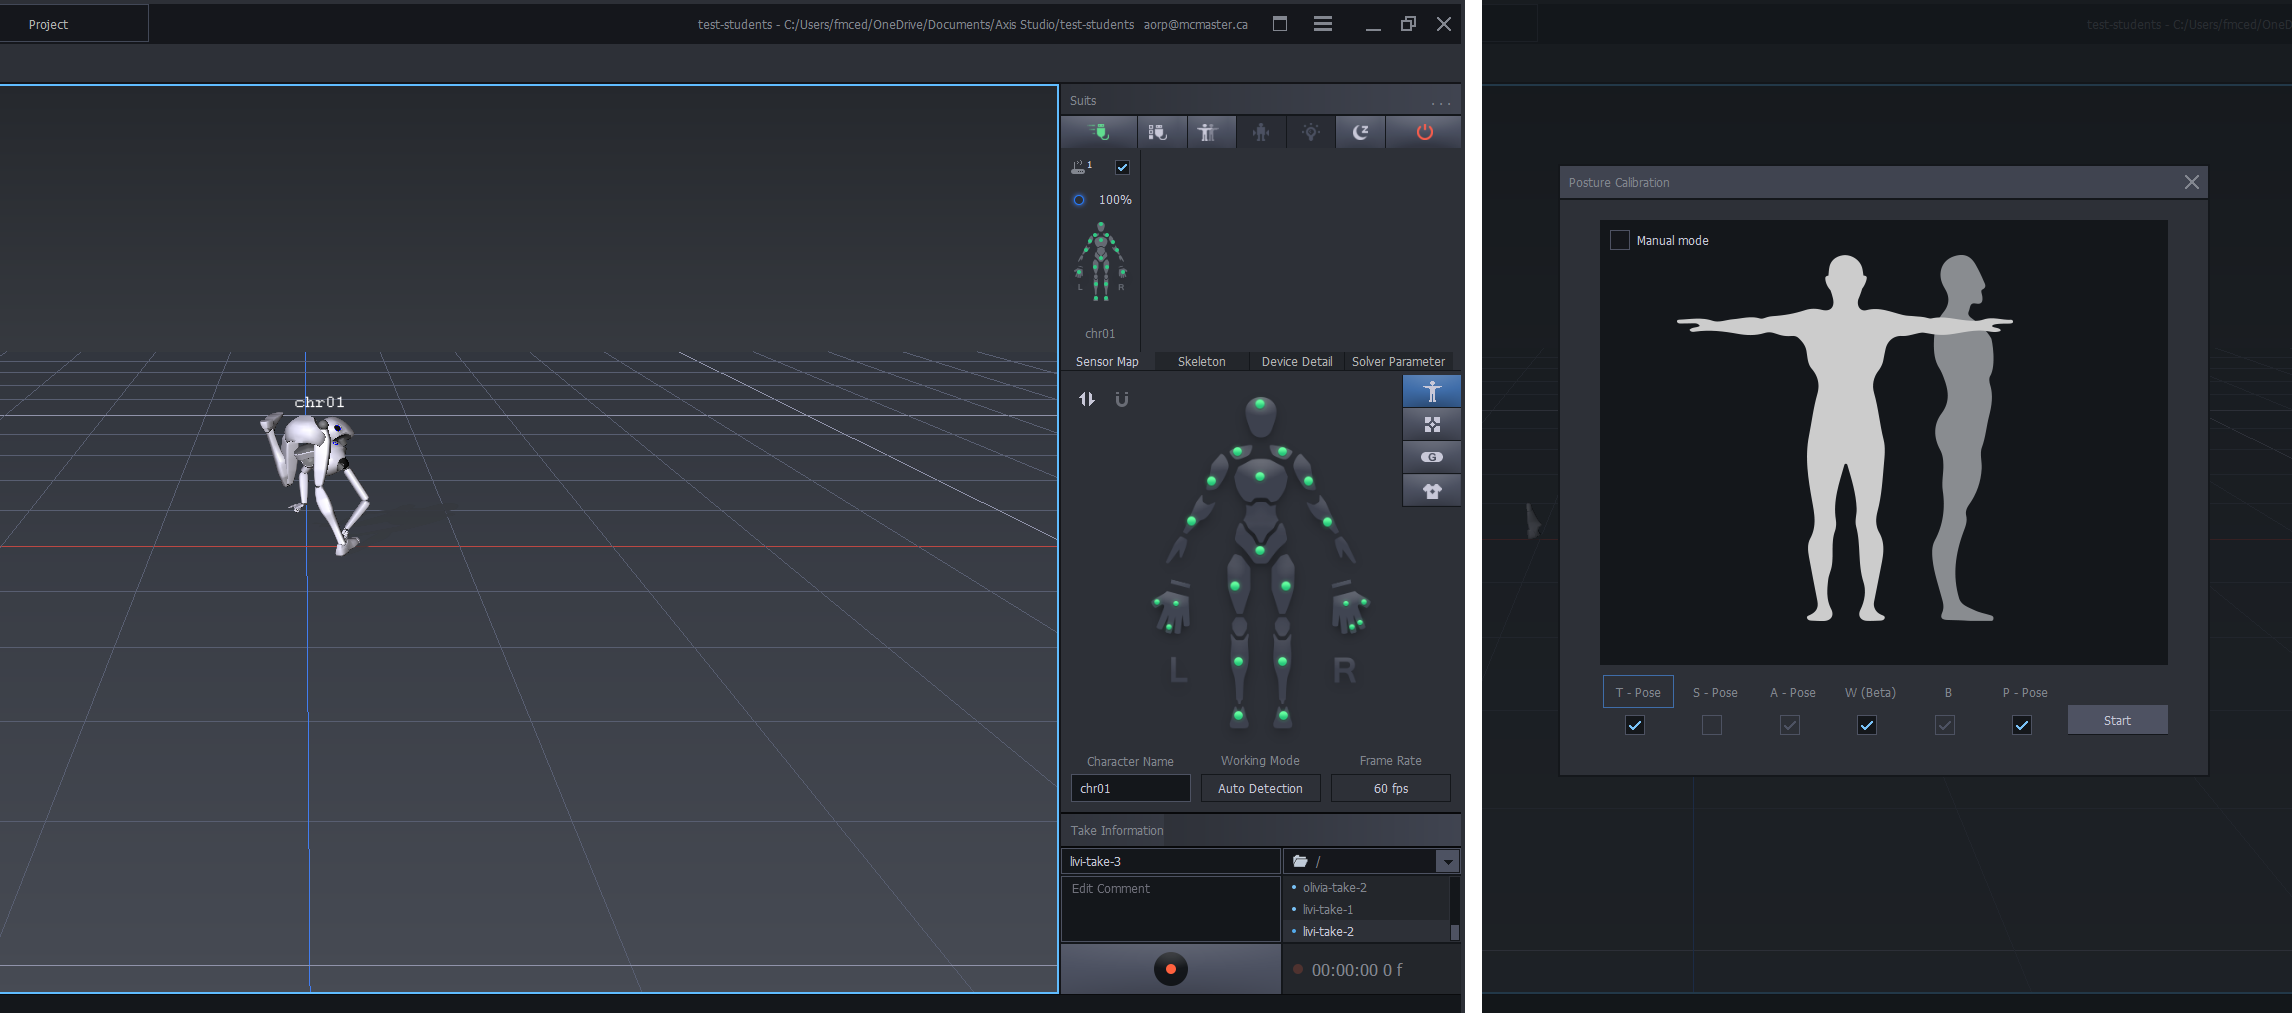Viewport: 2292px width, 1013px height.
Task: Select the P - Pose label
Action: pyautogui.click(x=2025, y=692)
